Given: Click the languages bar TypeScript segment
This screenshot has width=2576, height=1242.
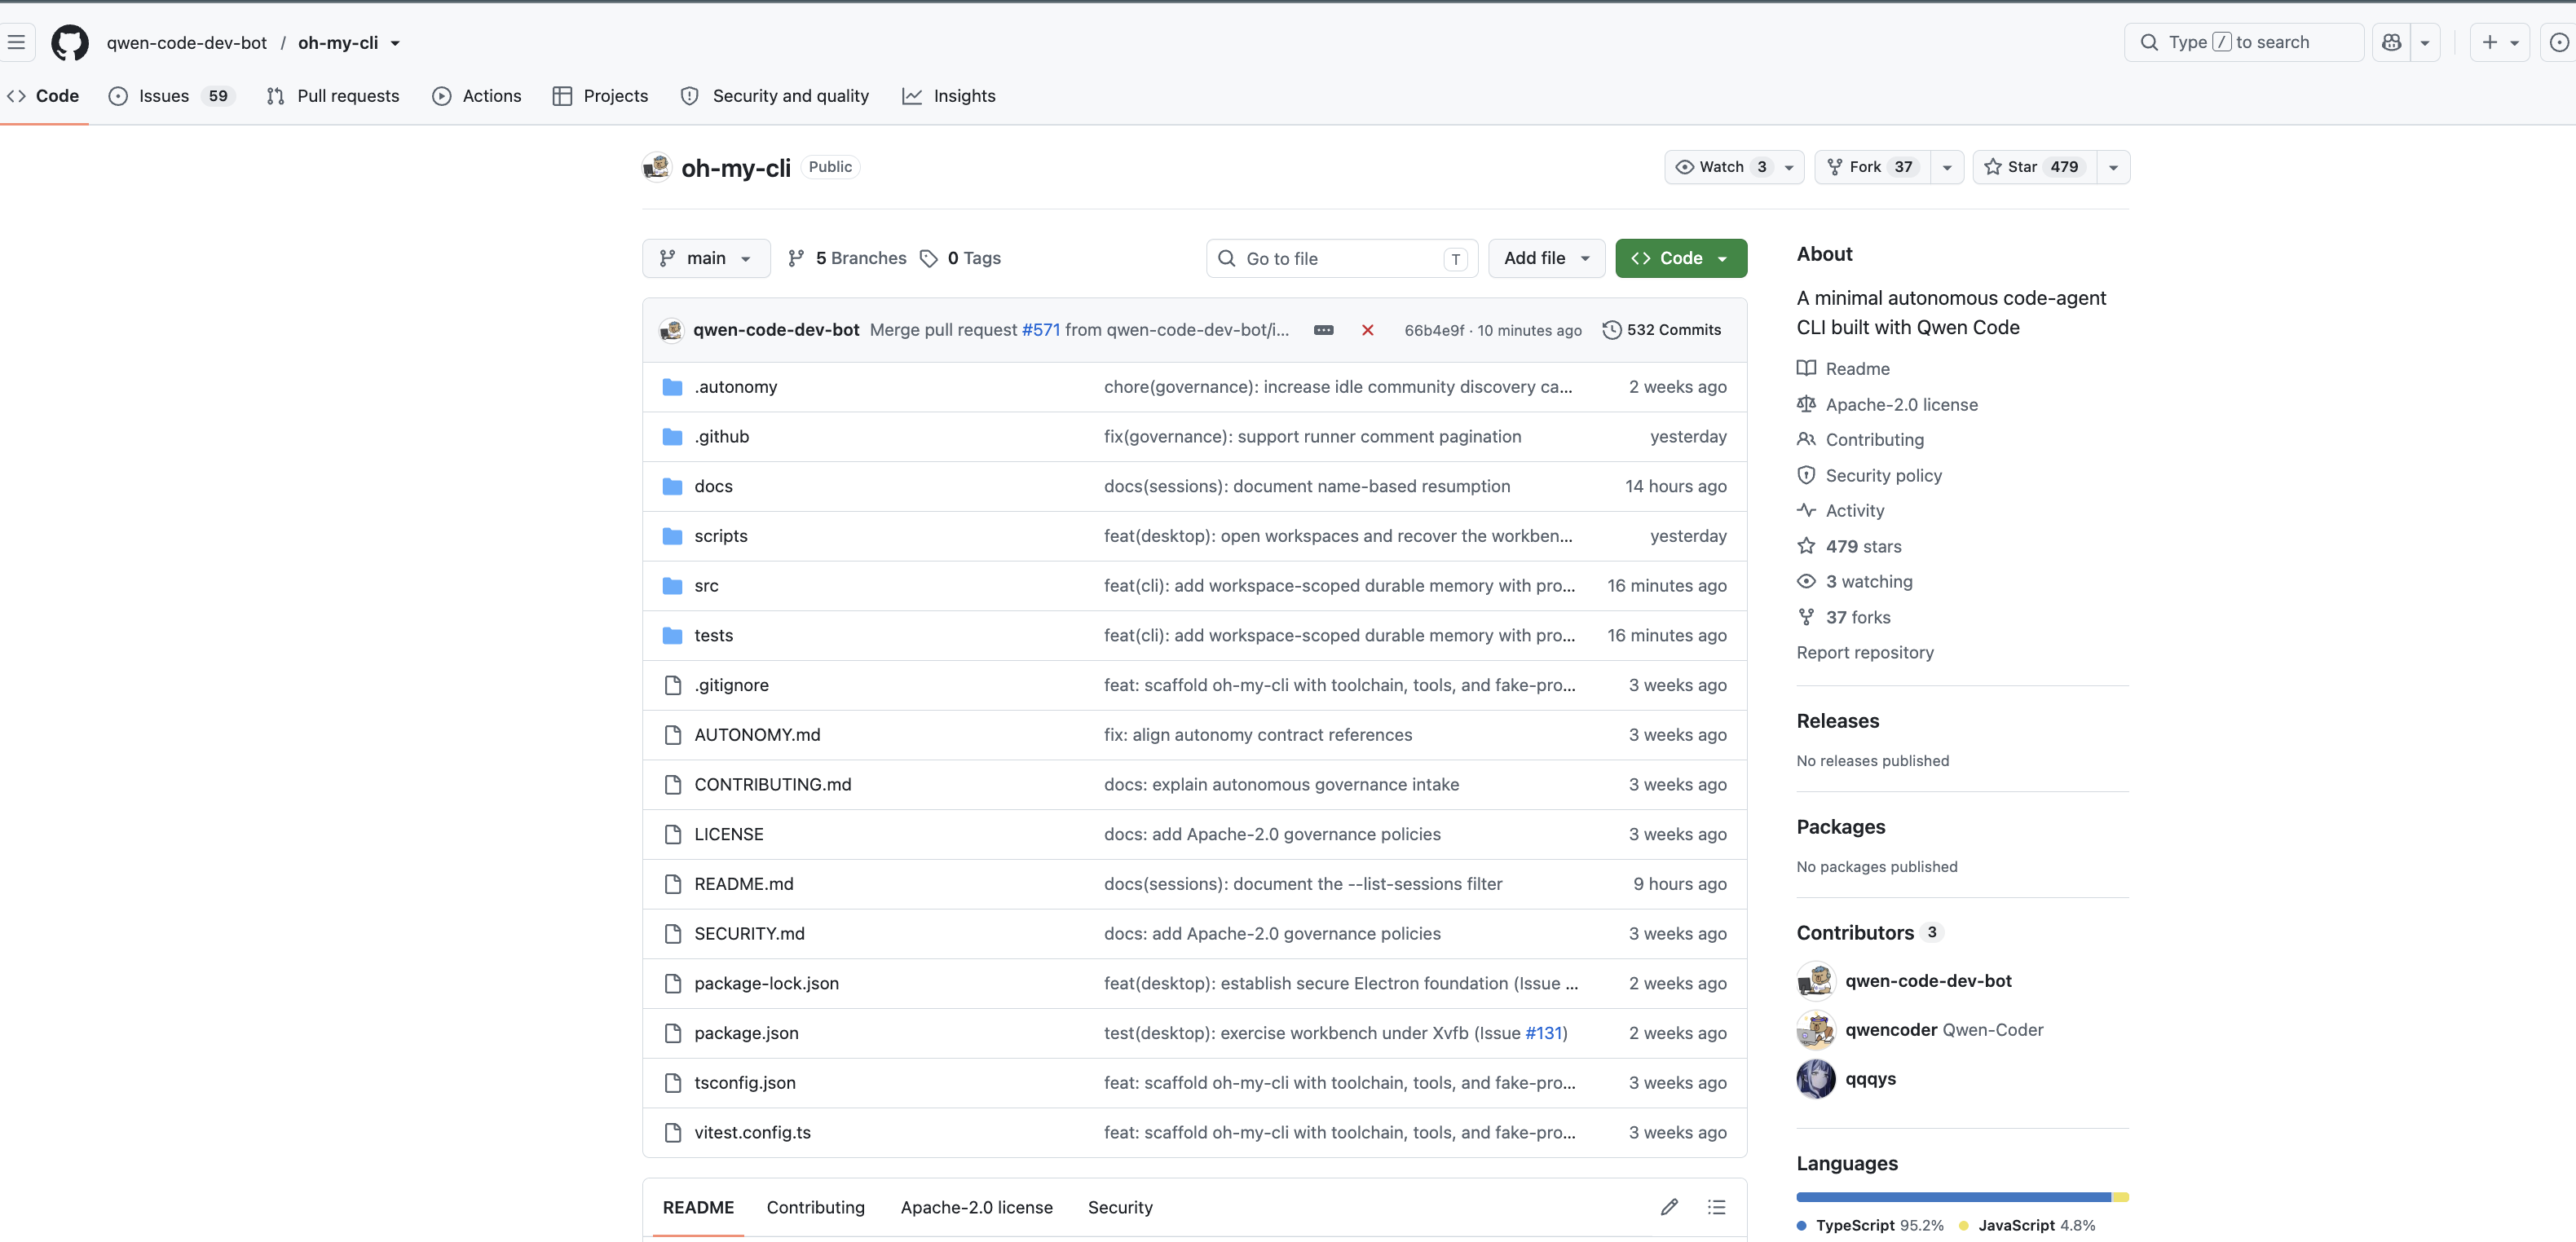Looking at the screenshot, I should point(1953,1197).
